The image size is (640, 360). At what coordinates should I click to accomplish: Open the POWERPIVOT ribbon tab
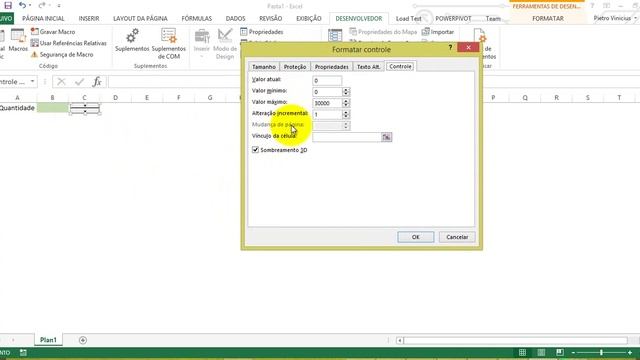(453, 18)
